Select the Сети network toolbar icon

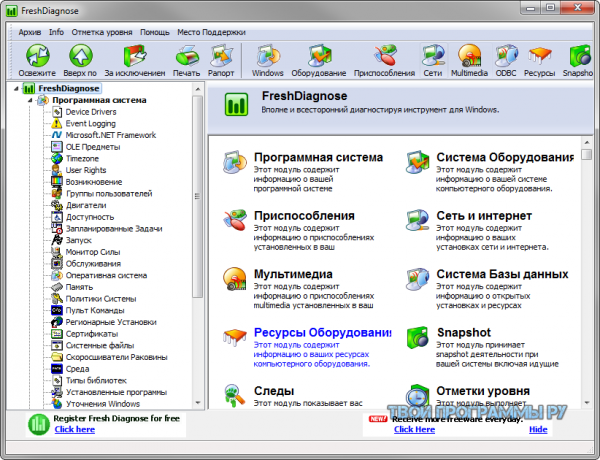(433, 56)
